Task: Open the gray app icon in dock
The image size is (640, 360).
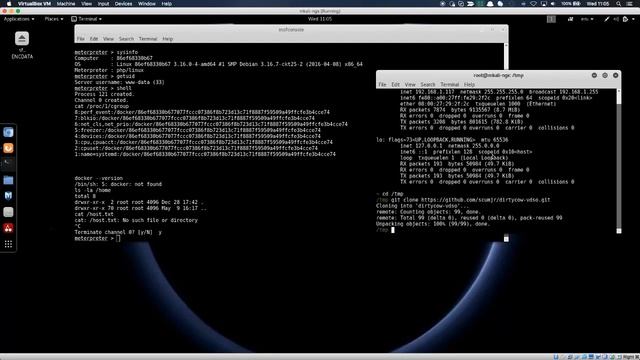Action: 8,212
